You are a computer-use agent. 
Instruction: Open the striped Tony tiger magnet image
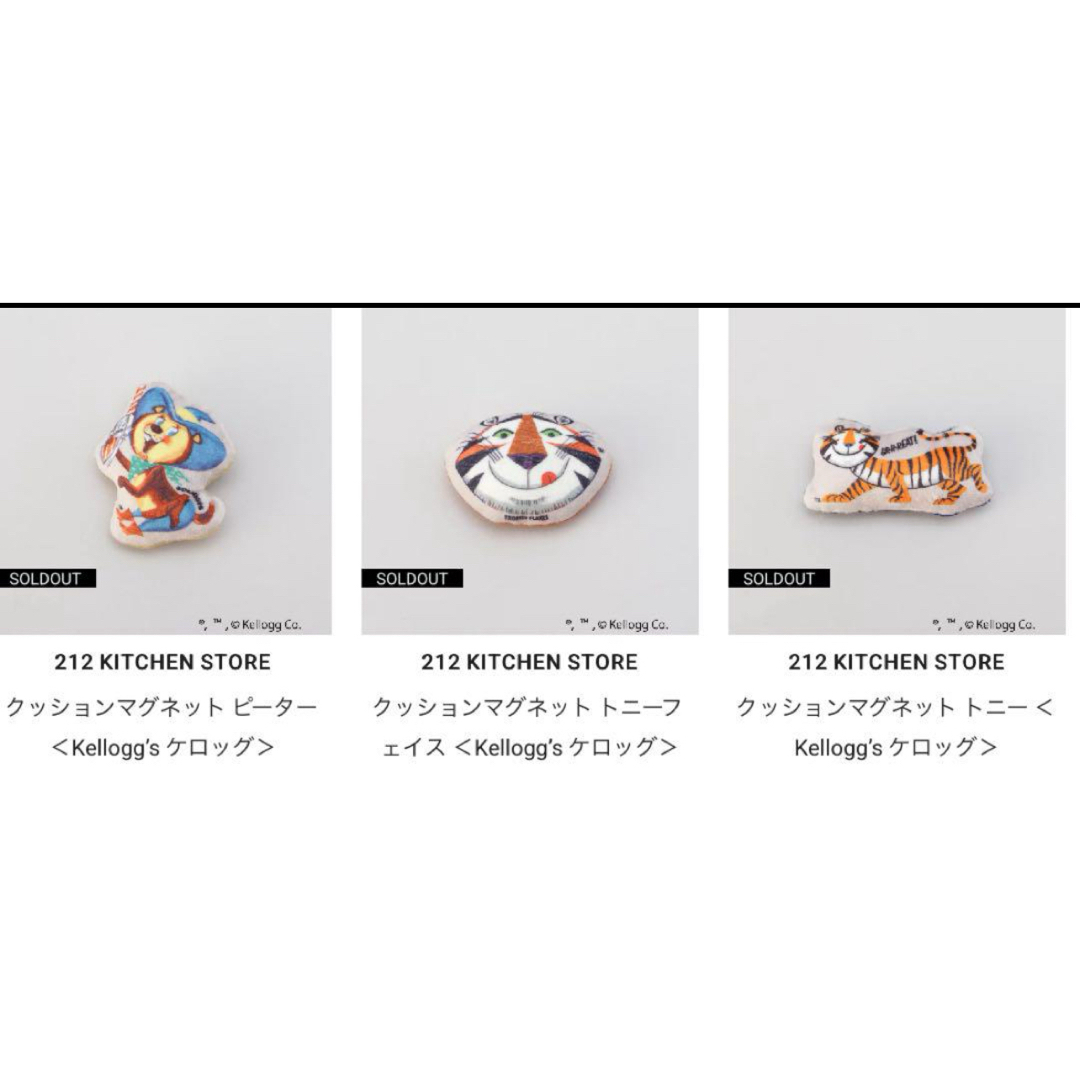[x=897, y=471]
